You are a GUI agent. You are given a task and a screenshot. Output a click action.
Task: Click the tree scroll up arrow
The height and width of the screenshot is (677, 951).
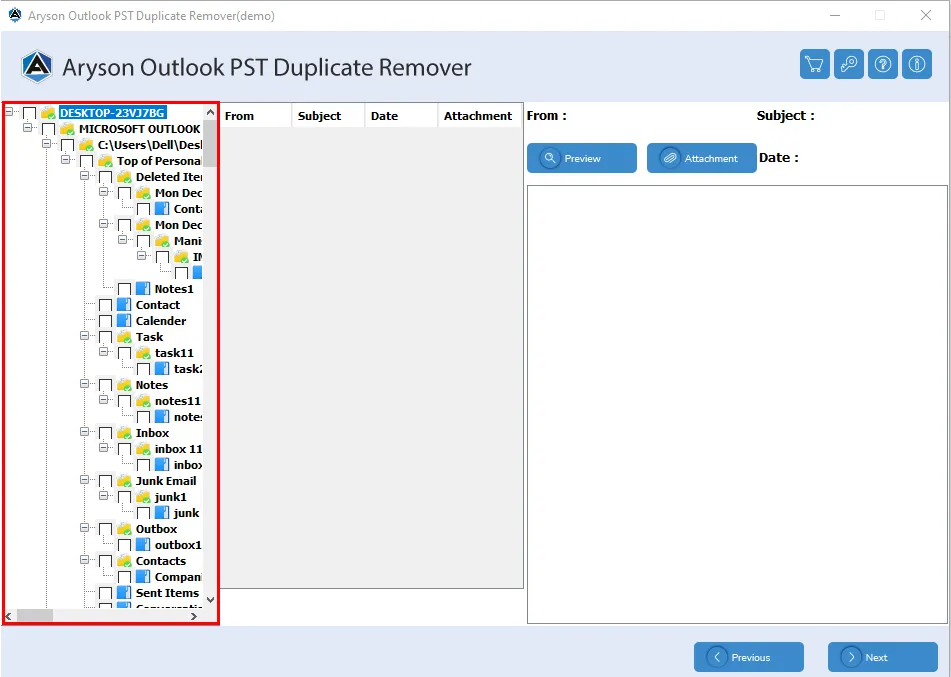pos(210,112)
